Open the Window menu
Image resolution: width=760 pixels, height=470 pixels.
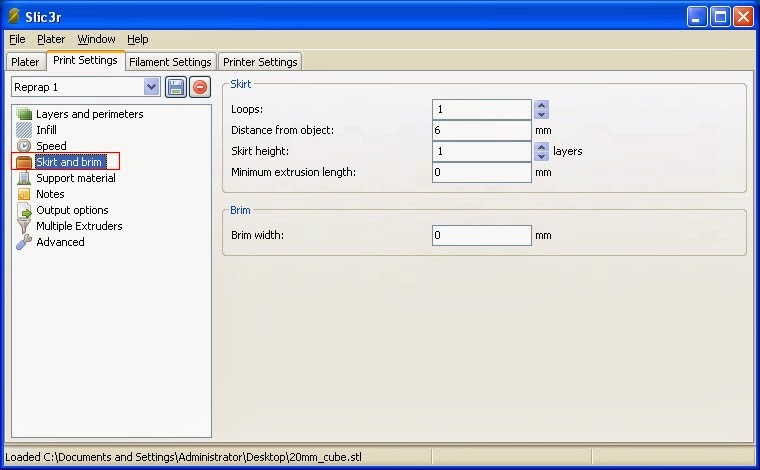point(96,39)
